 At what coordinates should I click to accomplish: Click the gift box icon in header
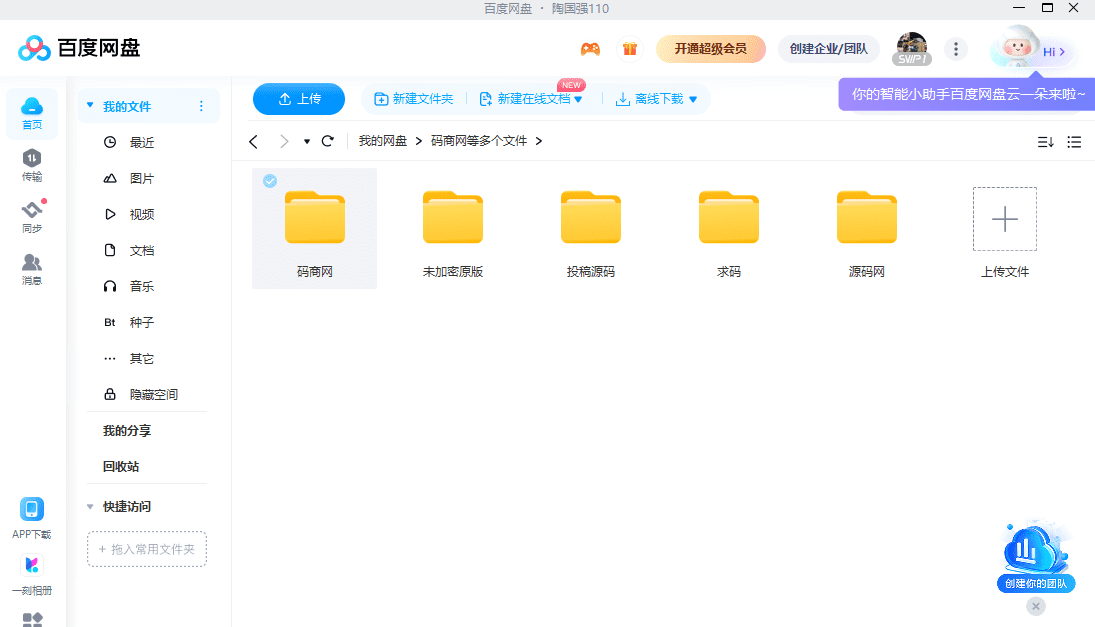point(630,49)
